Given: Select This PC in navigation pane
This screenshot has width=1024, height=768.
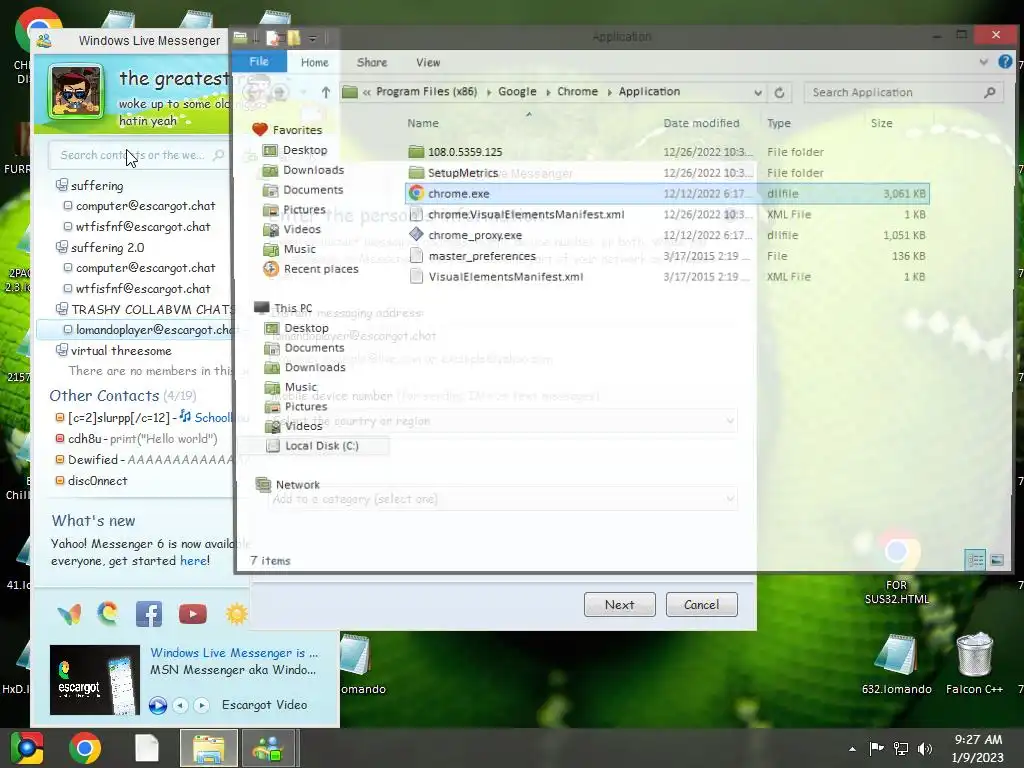Looking at the screenshot, I should tap(293, 308).
